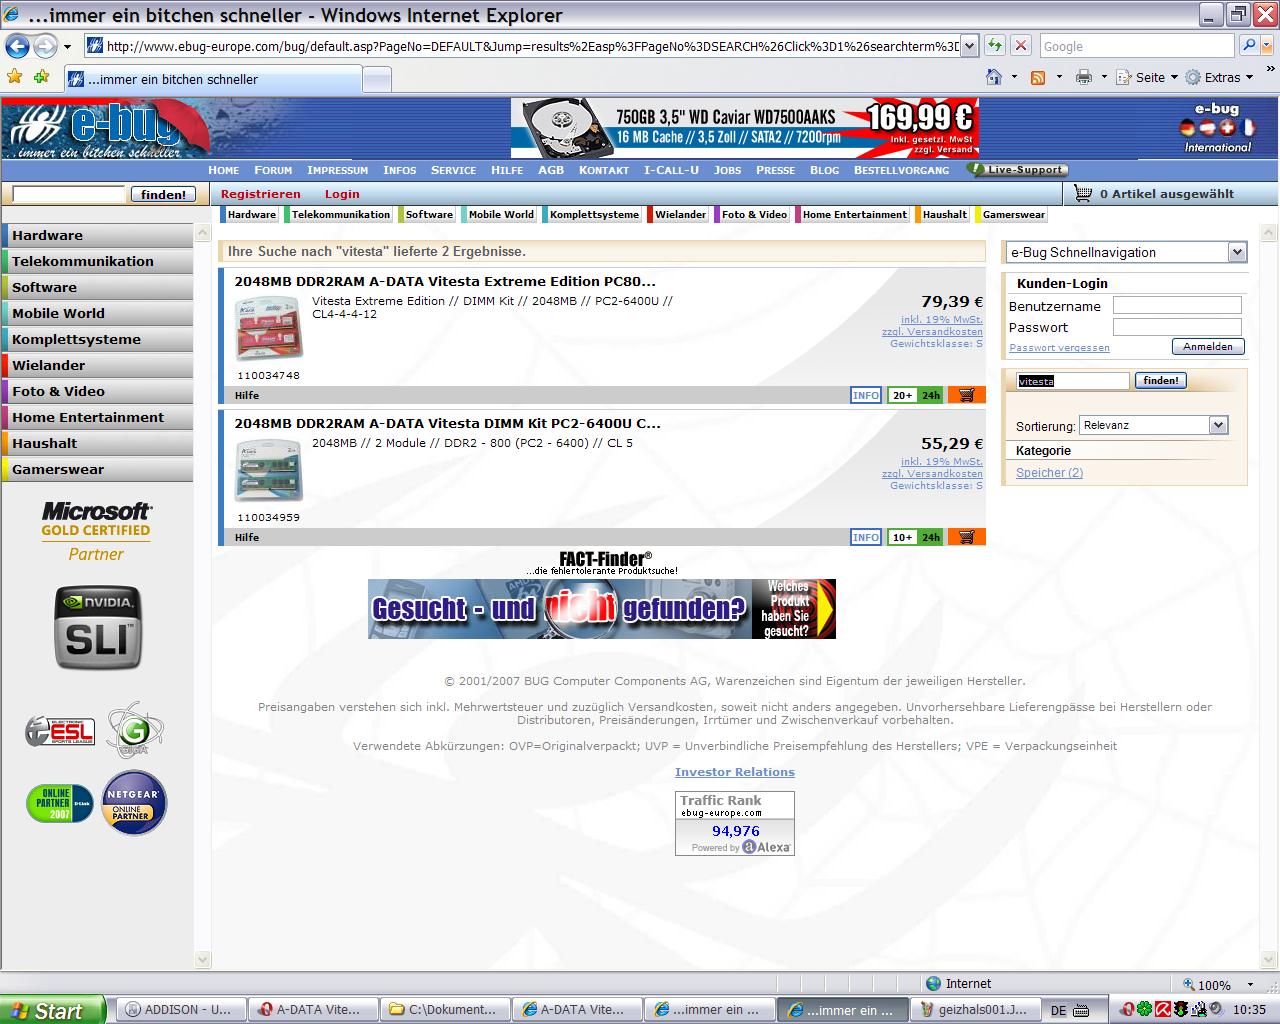This screenshot has width=1280, height=1024.
Task: Open the IMPRESSUM menu item
Action: click(337, 170)
